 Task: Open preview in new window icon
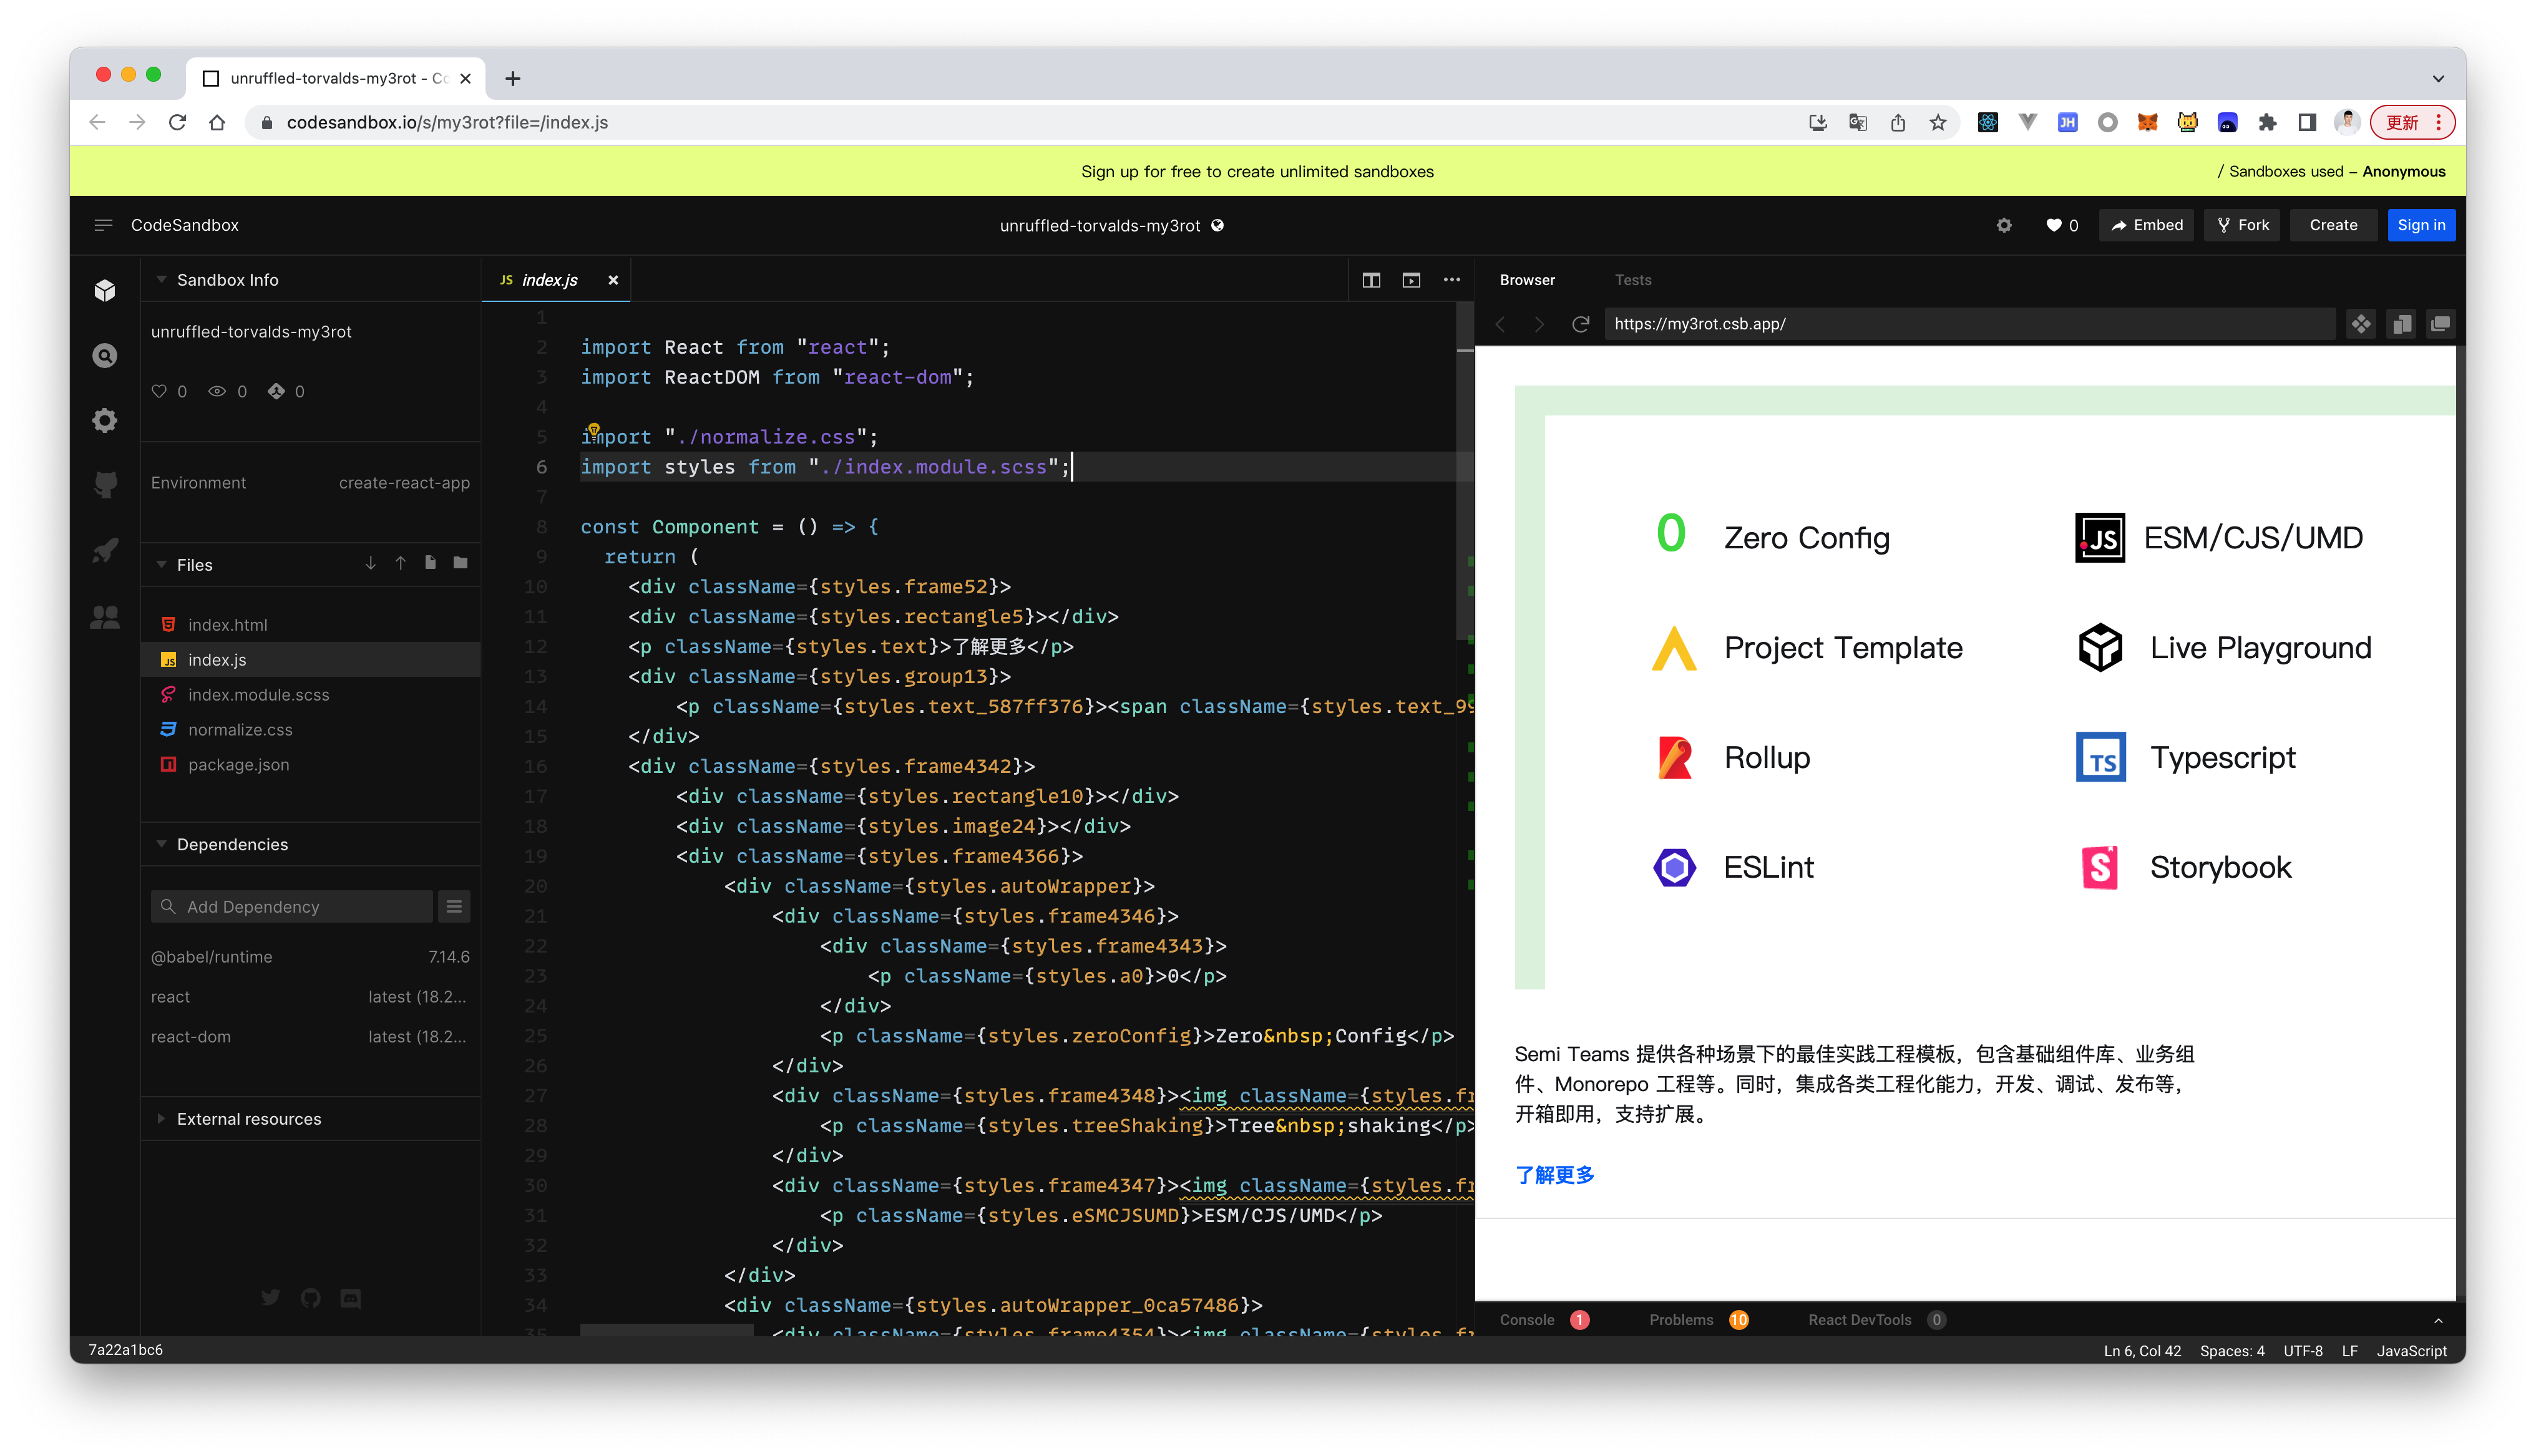pyautogui.click(x=2440, y=324)
